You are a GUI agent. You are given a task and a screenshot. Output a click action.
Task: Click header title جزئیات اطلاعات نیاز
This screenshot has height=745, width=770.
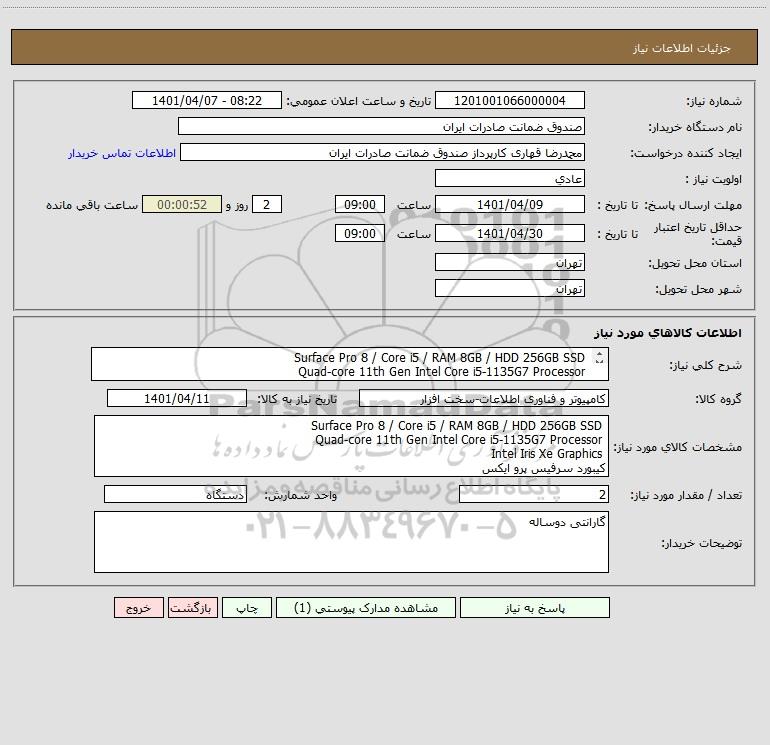[x=682, y=48]
